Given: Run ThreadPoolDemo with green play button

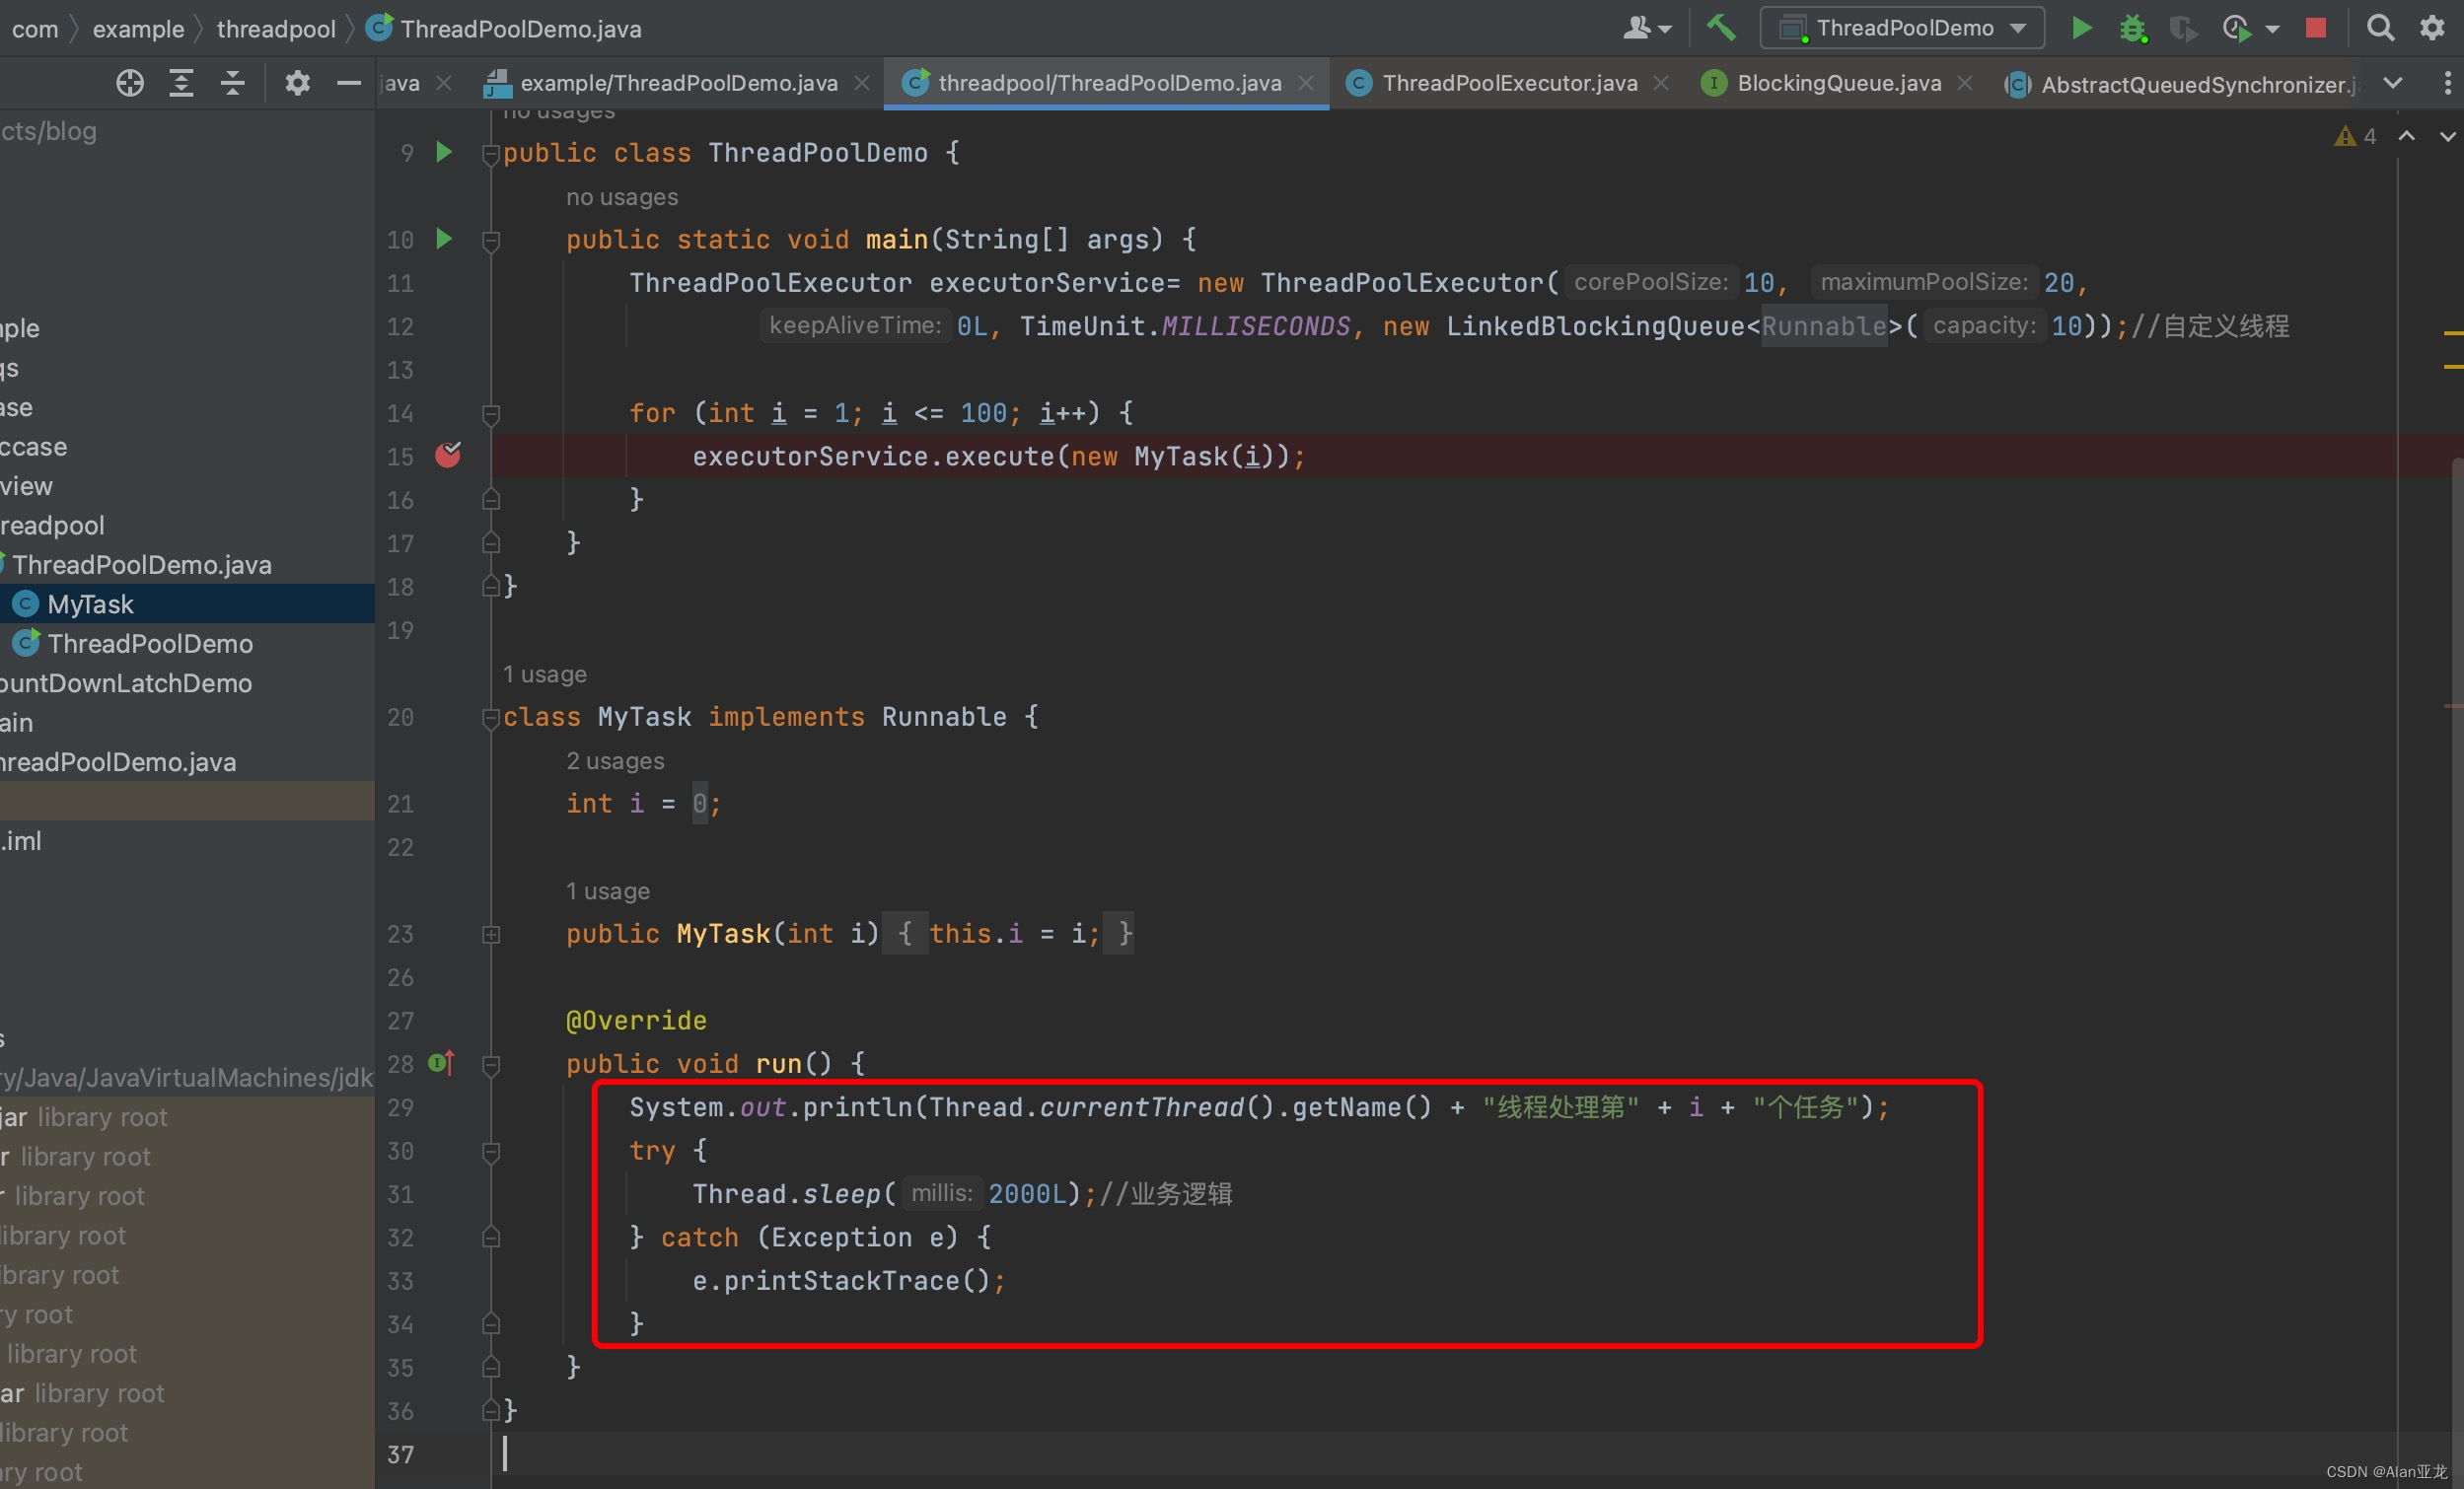Looking at the screenshot, I should click(2081, 27).
